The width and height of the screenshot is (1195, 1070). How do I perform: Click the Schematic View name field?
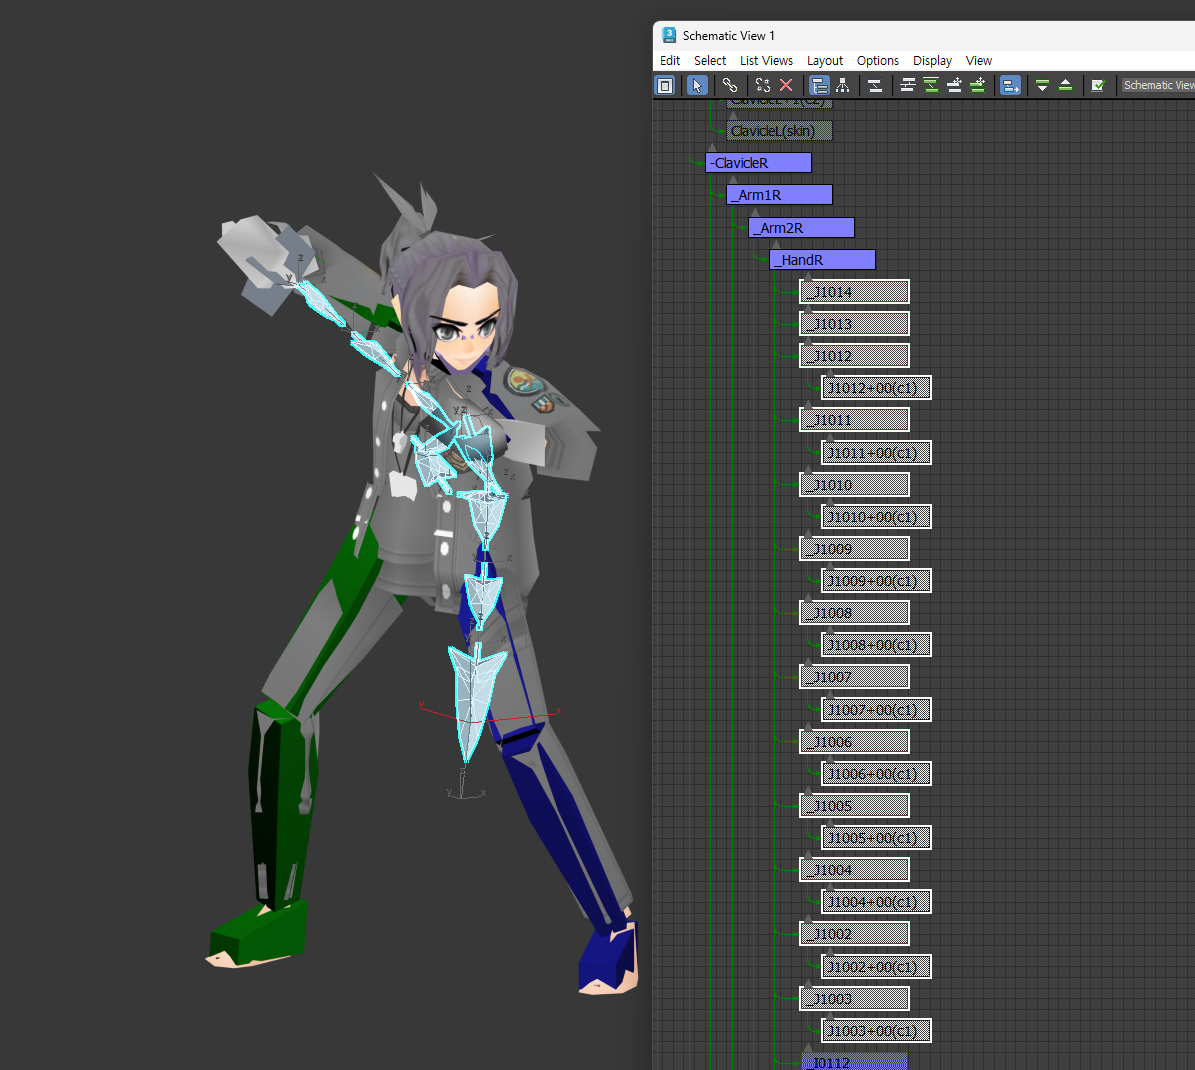pos(1158,86)
